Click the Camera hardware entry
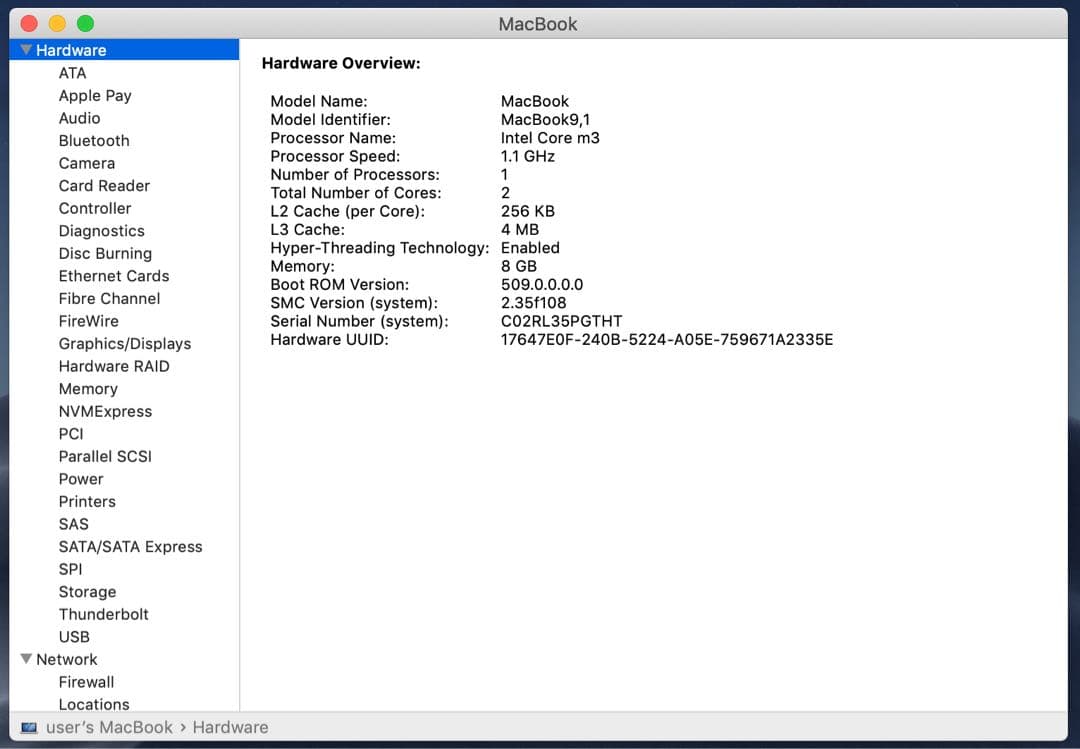This screenshot has width=1080, height=749. (86, 164)
